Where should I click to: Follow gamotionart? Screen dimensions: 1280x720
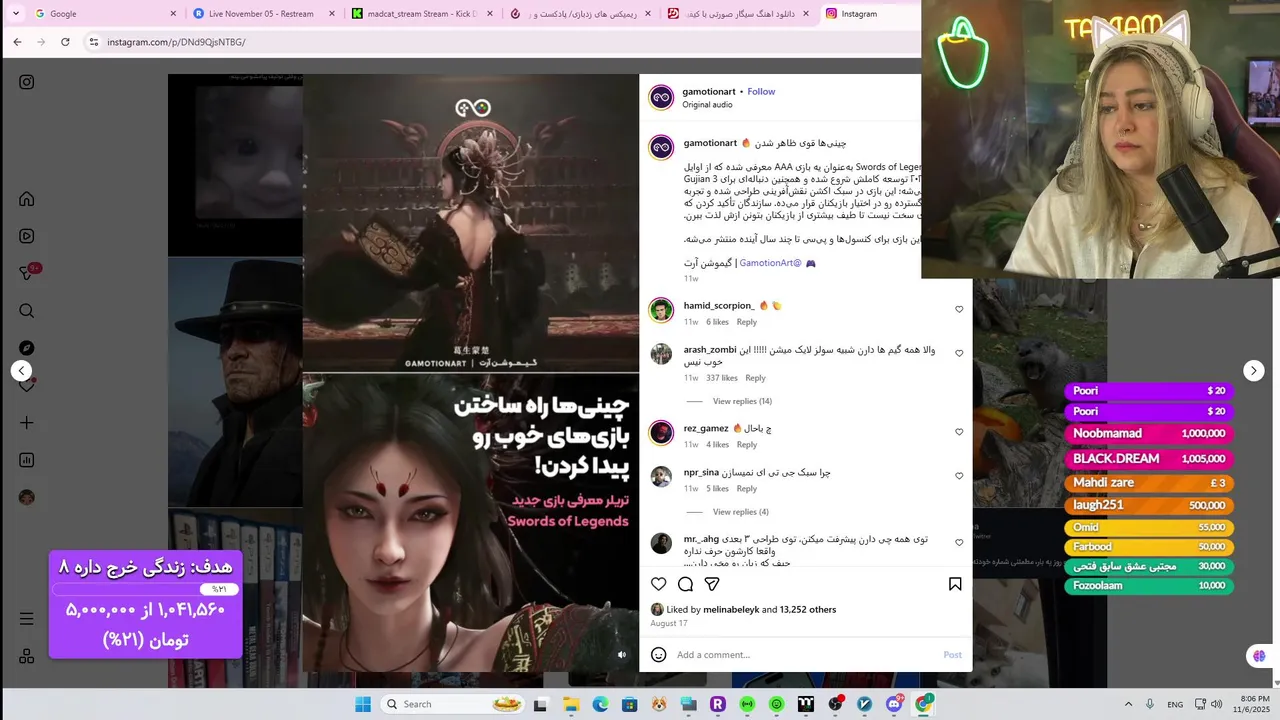click(761, 92)
